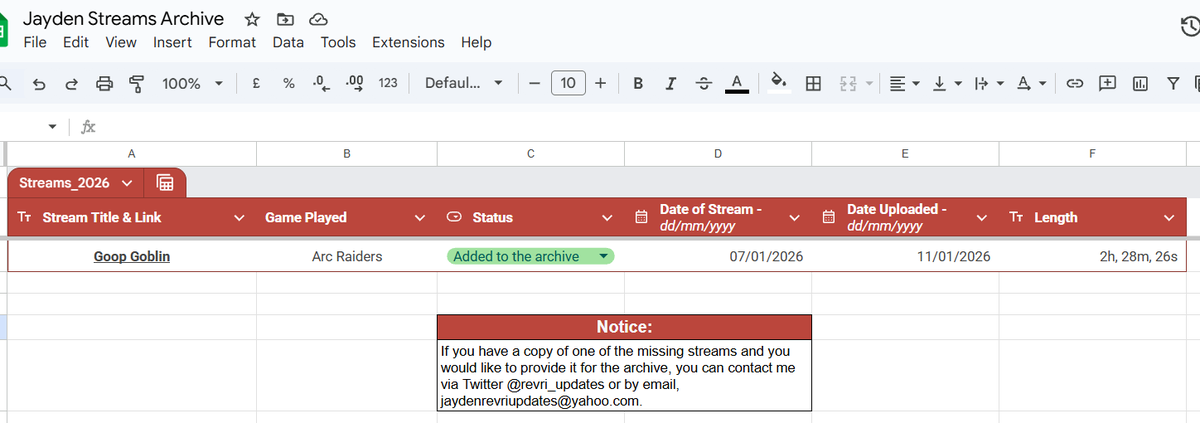Click the font size field showing 10
Viewport: 1200px width, 423px height.
point(568,84)
